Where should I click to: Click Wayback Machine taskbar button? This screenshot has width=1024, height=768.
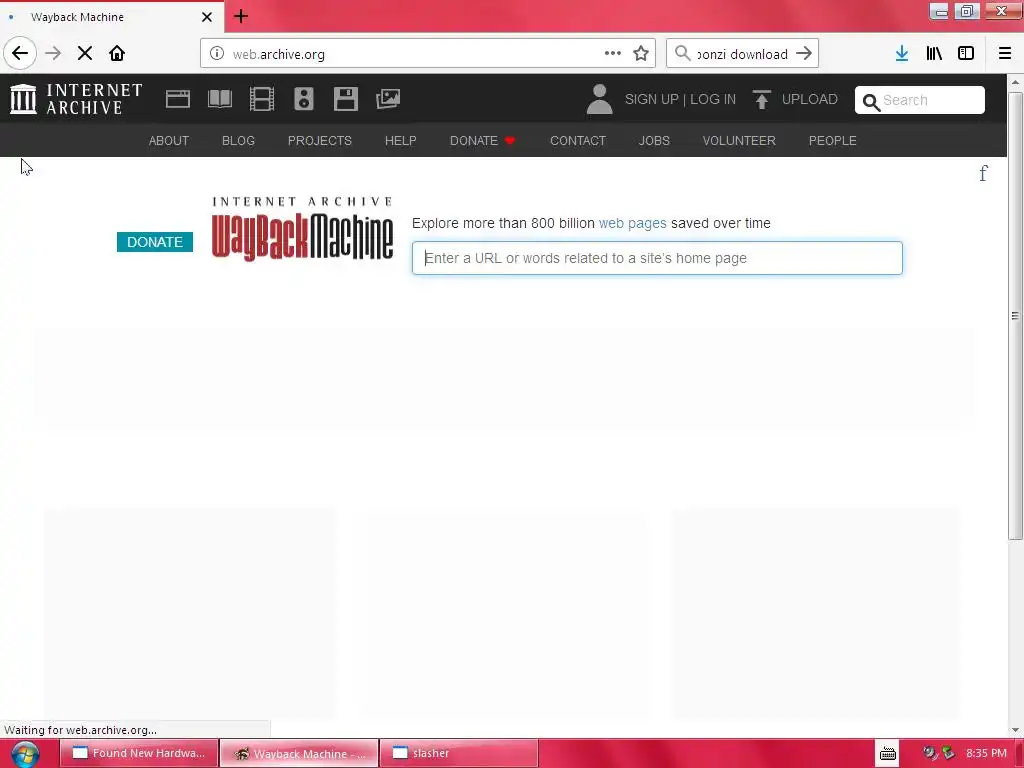click(x=299, y=753)
